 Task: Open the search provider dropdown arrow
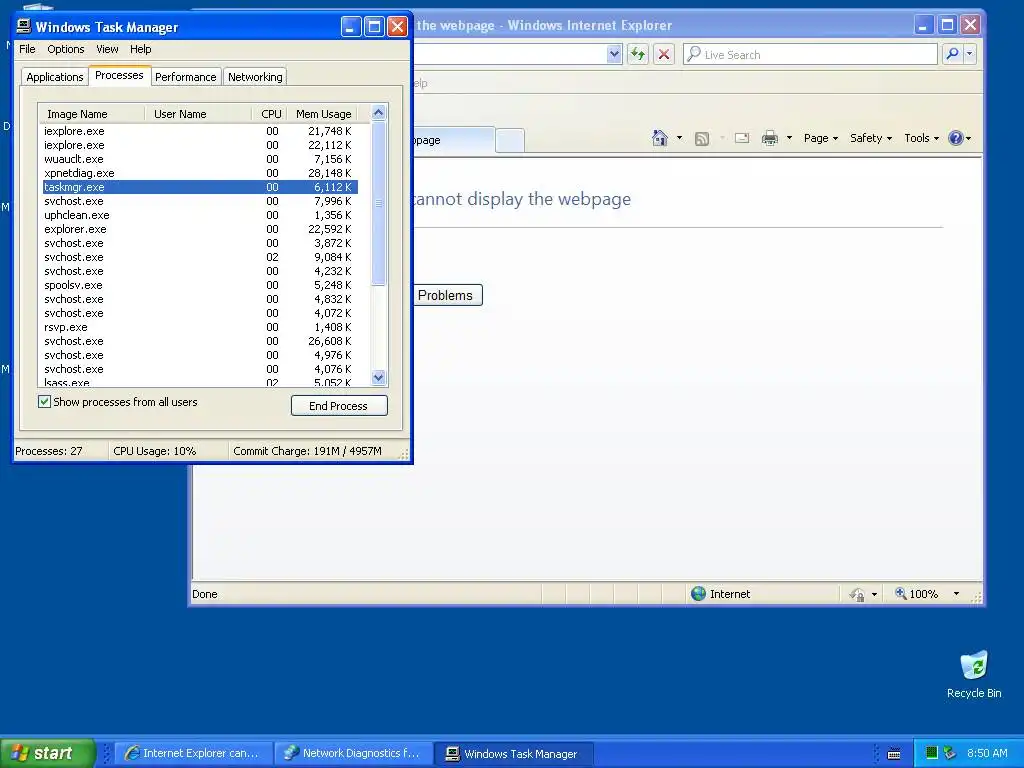click(x=970, y=54)
